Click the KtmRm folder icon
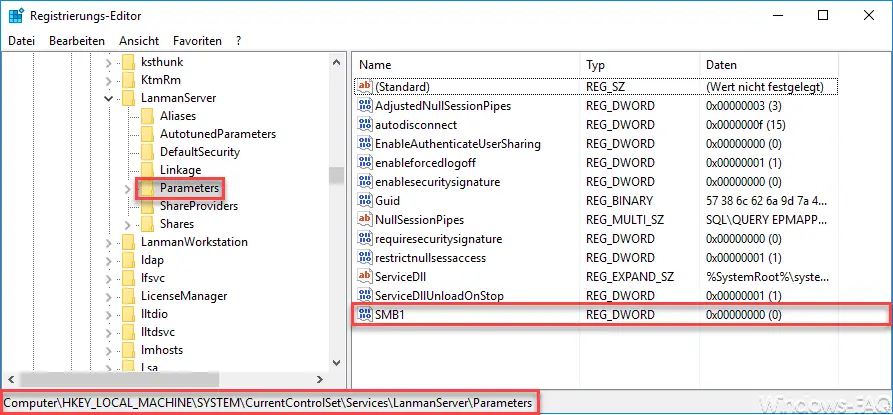The width and height of the screenshot is (893, 415). [129, 80]
